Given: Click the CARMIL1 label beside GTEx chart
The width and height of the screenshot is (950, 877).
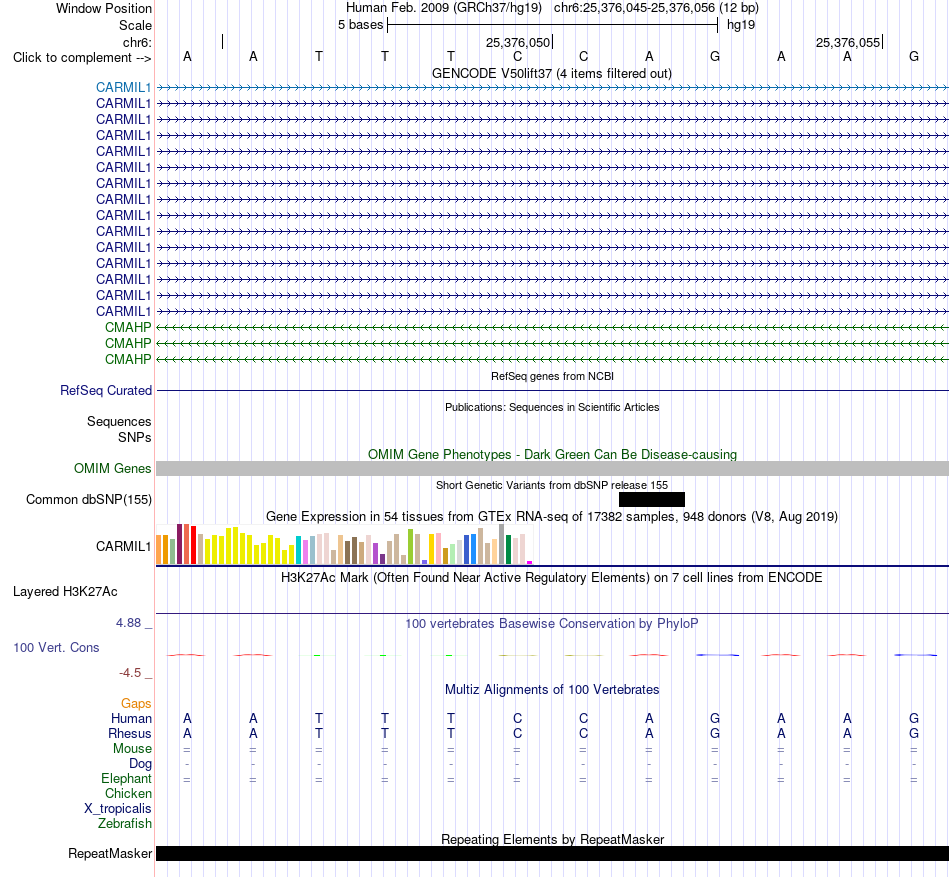Looking at the screenshot, I should tap(123, 546).
